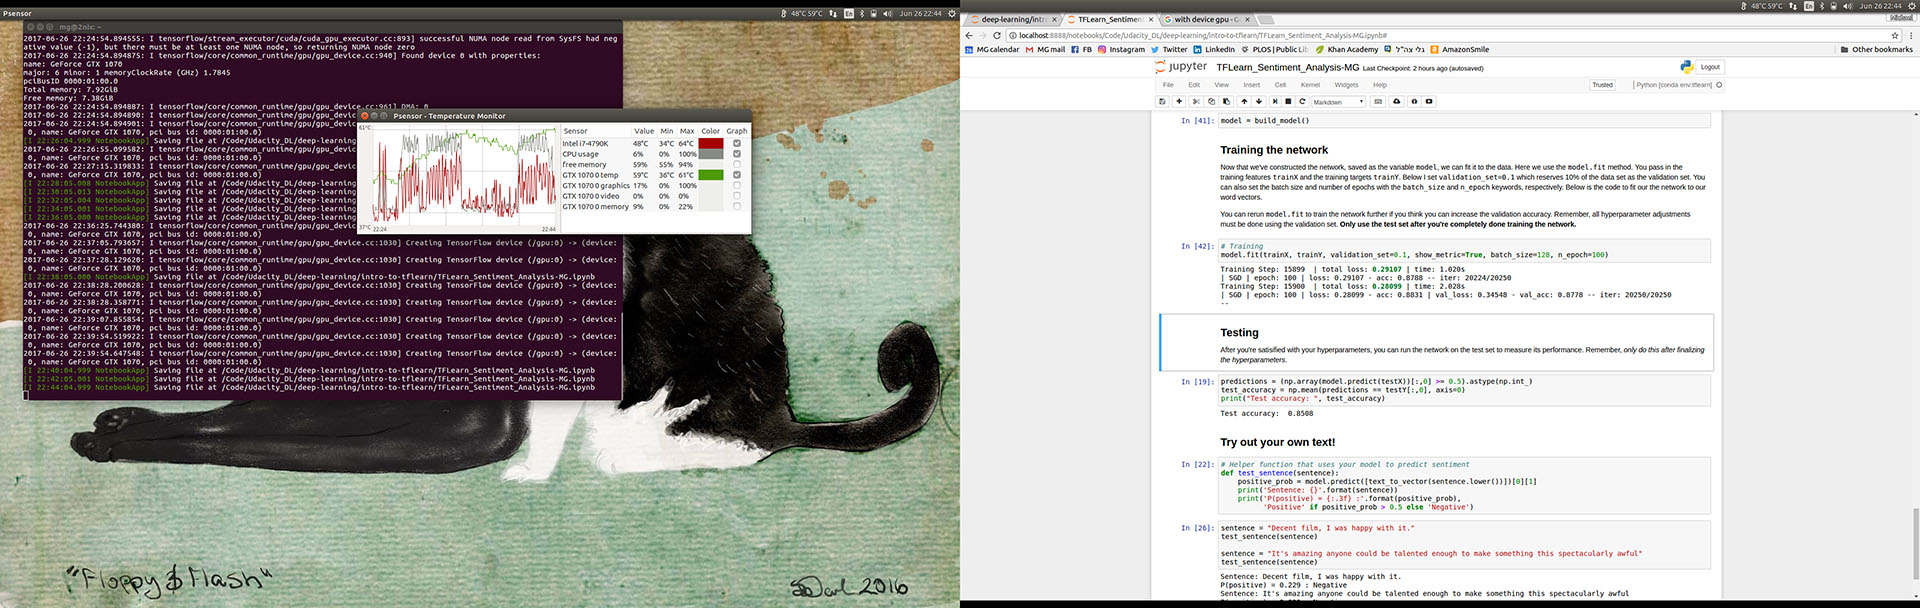Open the LinkedIn bookmark
The width and height of the screenshot is (1920, 608).
coord(1214,49)
